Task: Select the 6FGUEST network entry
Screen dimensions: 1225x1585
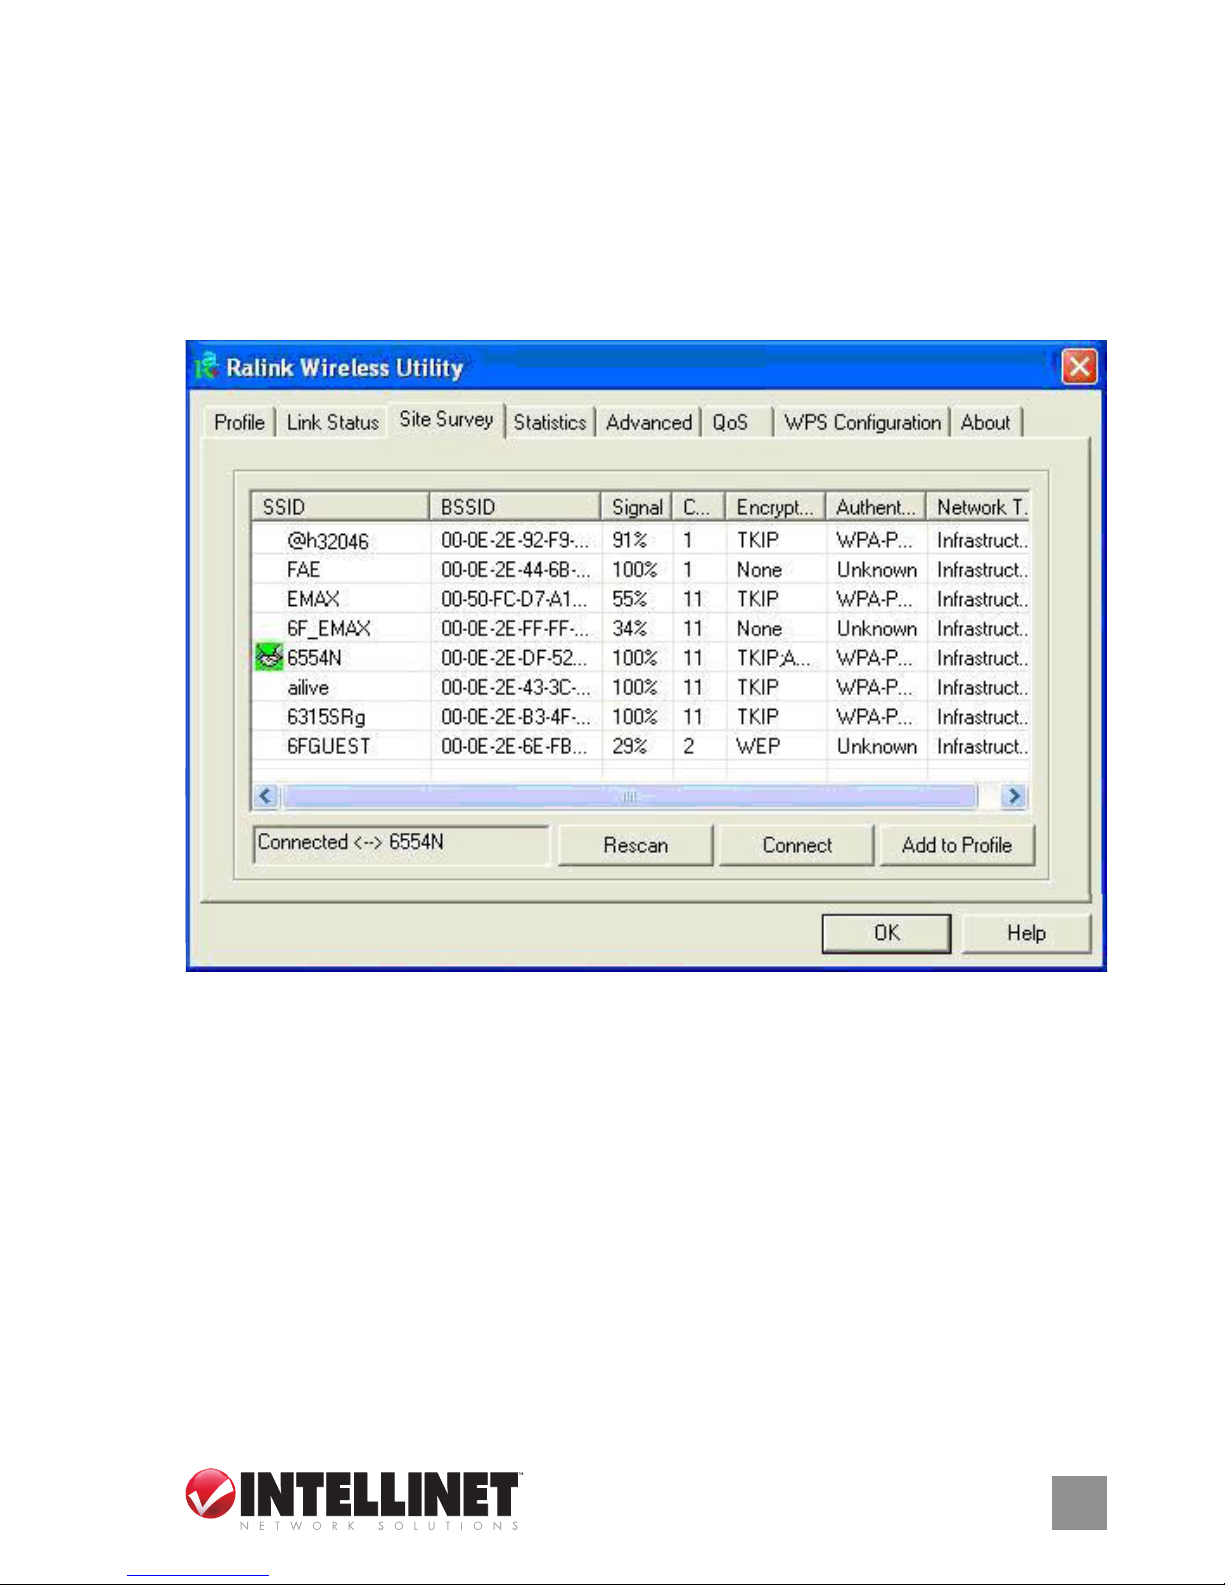Action: tap(640, 746)
